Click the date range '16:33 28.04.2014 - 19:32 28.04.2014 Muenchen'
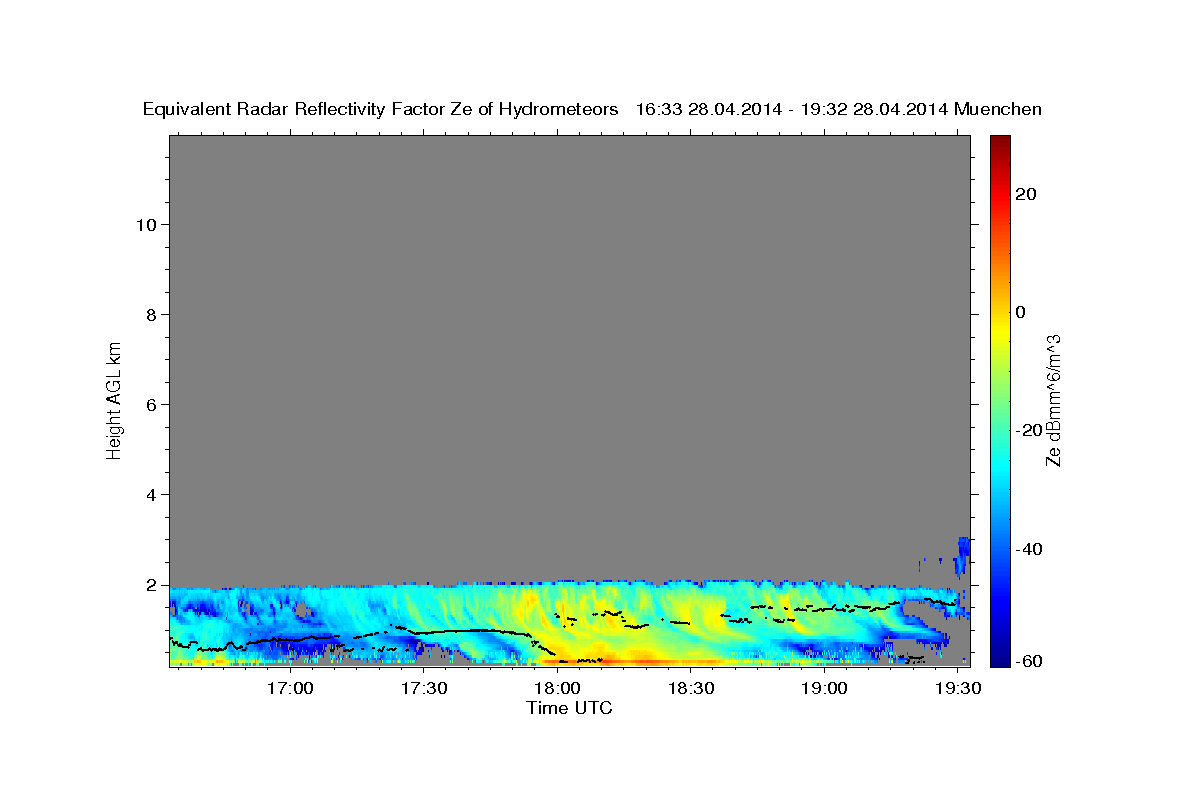The width and height of the screenshot is (1200, 800). point(839,110)
